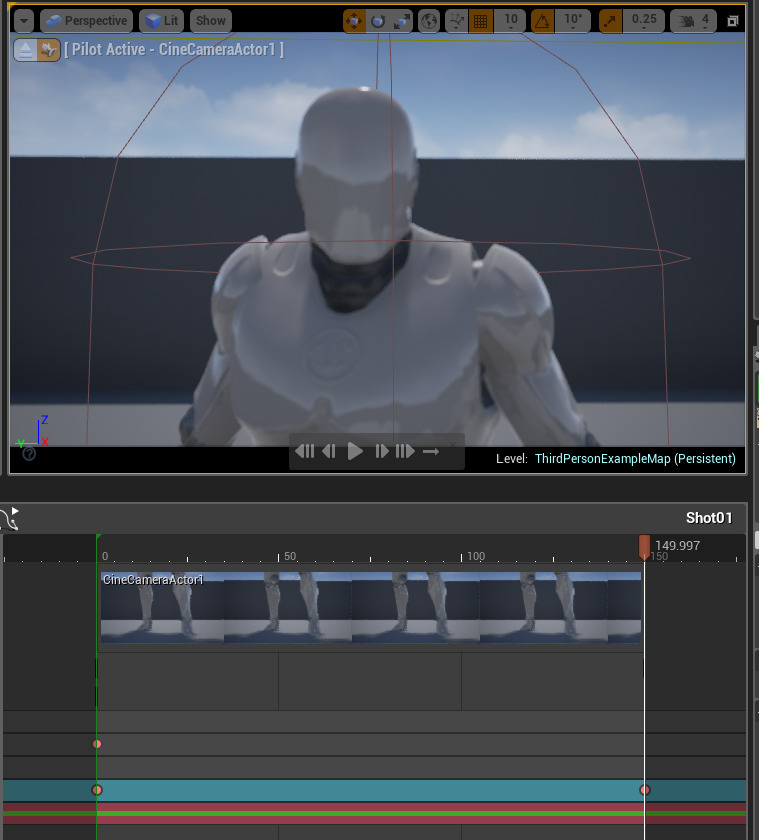
Task: Click the world coordinate system globe icon
Action: (x=429, y=21)
